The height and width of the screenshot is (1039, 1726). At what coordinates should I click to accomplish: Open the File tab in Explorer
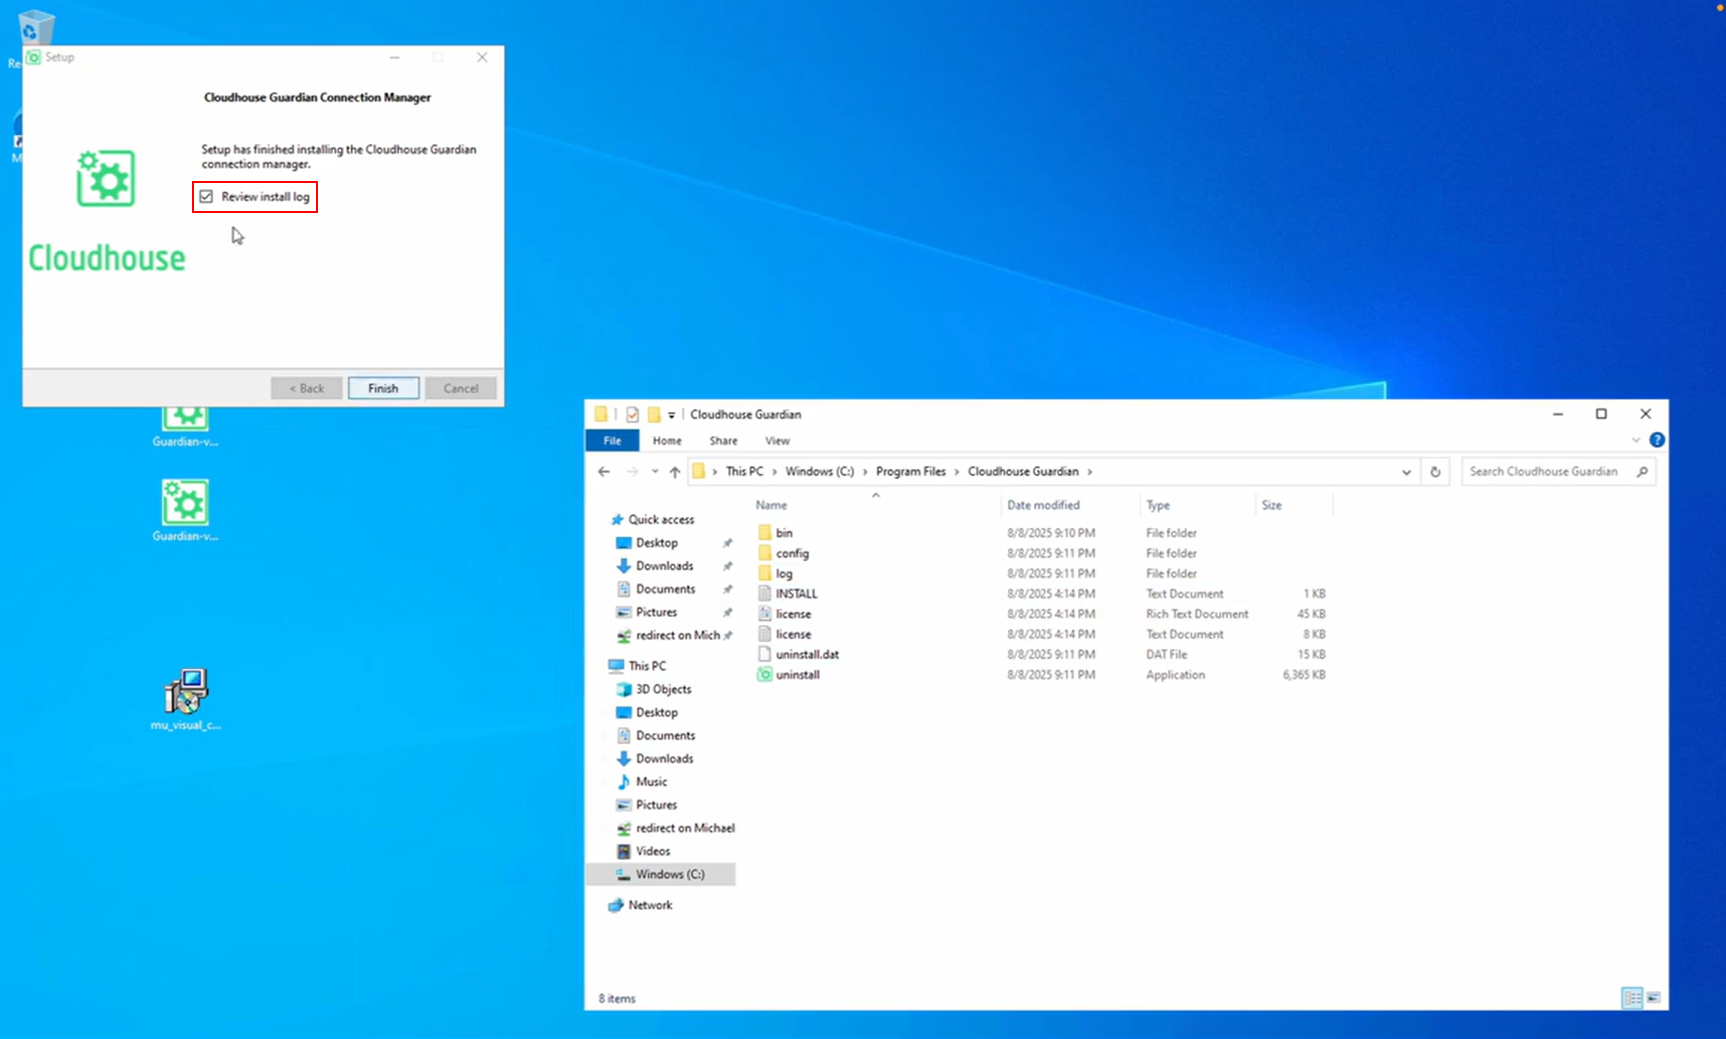coord(612,441)
